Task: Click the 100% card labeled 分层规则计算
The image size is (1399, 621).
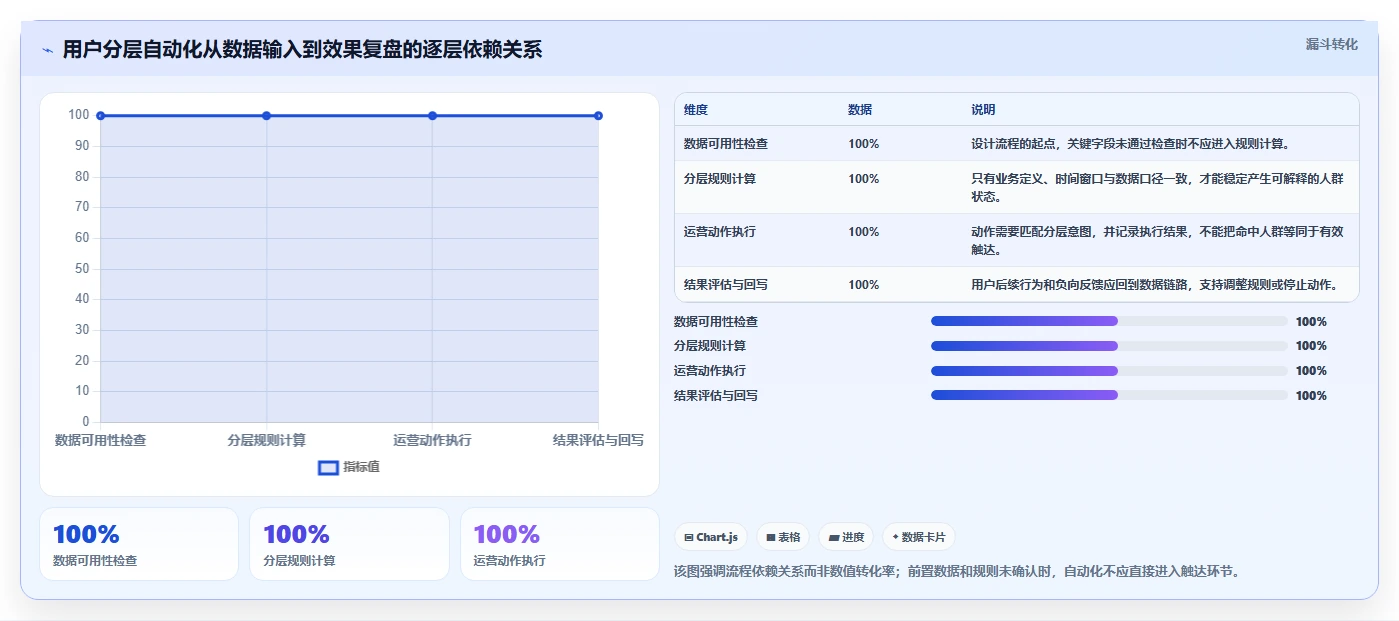Action: pos(349,544)
